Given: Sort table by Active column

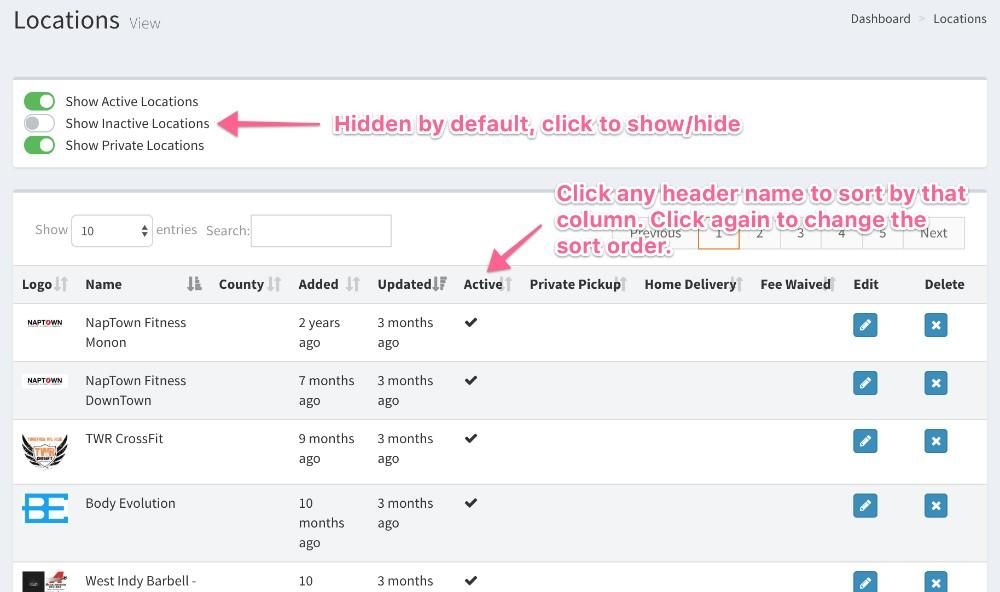Looking at the screenshot, I should (x=488, y=285).
